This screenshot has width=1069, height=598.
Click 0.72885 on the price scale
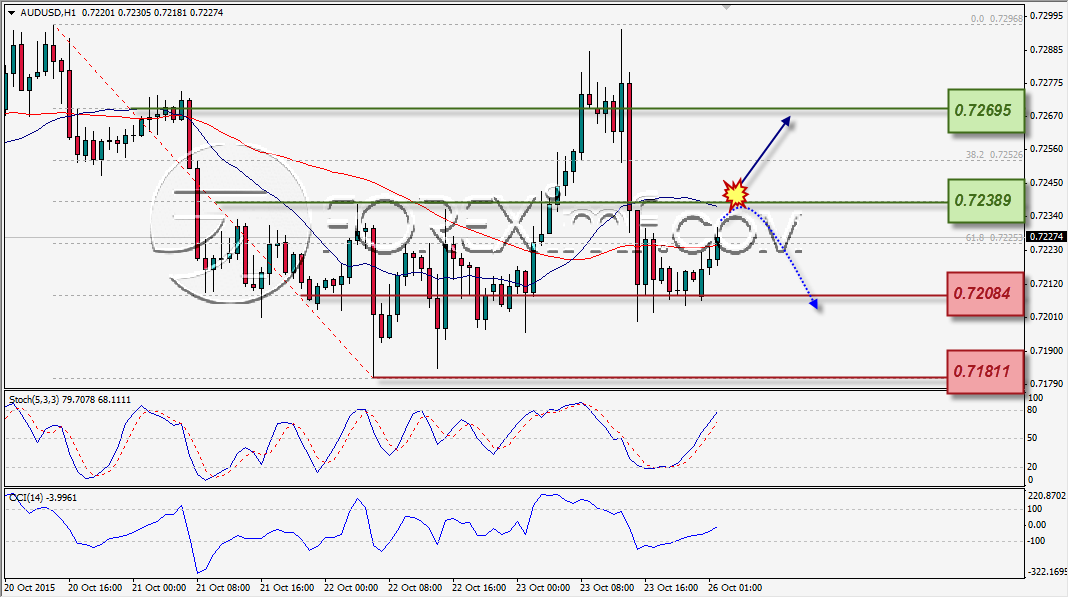tap(1047, 50)
